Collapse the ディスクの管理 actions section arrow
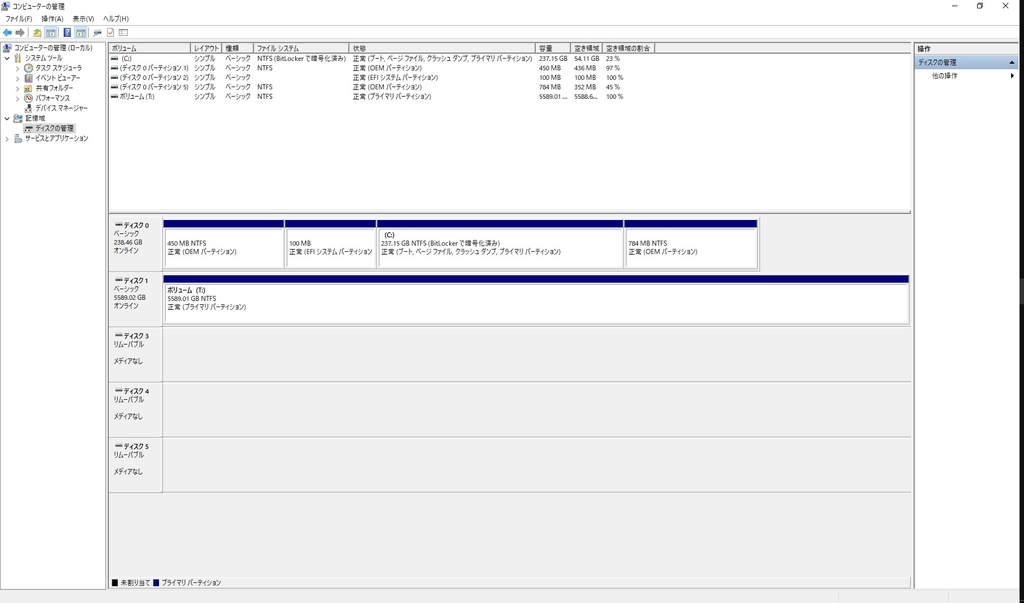The image size is (1024, 603). (x=1012, y=63)
